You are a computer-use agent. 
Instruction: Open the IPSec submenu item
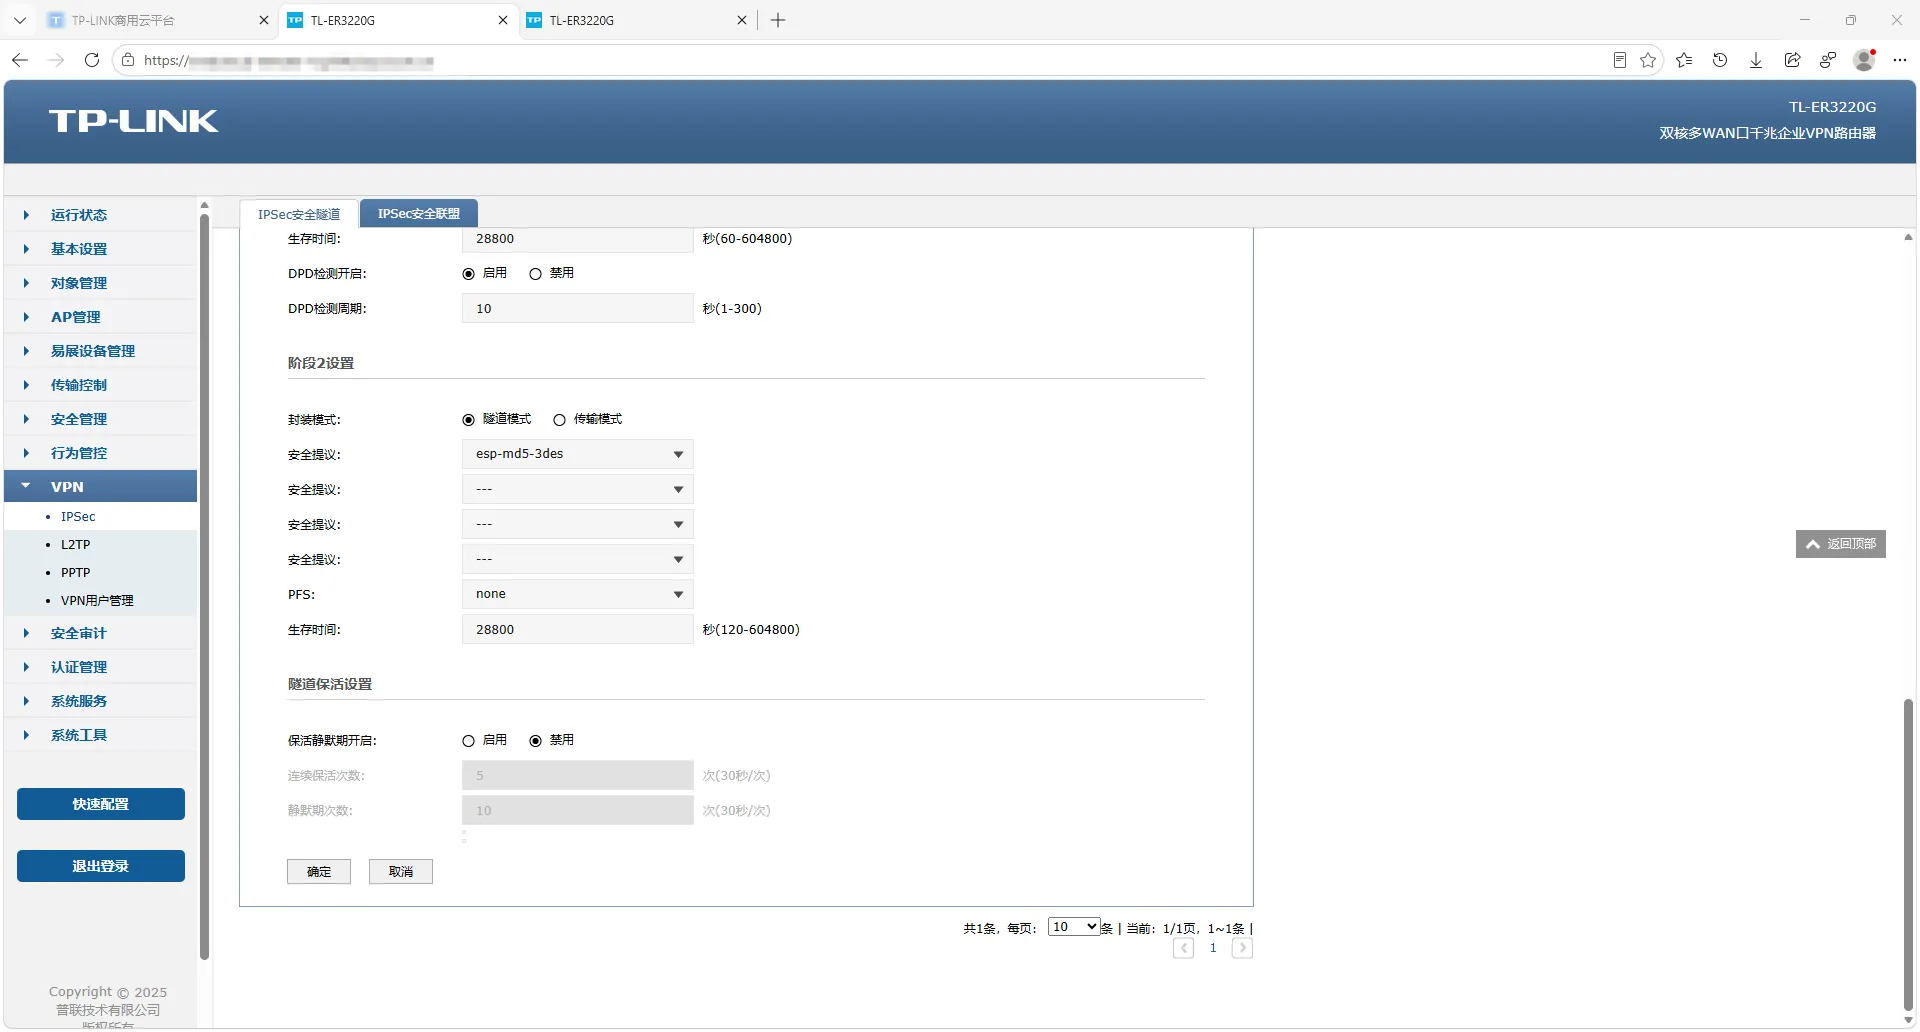[78, 517]
